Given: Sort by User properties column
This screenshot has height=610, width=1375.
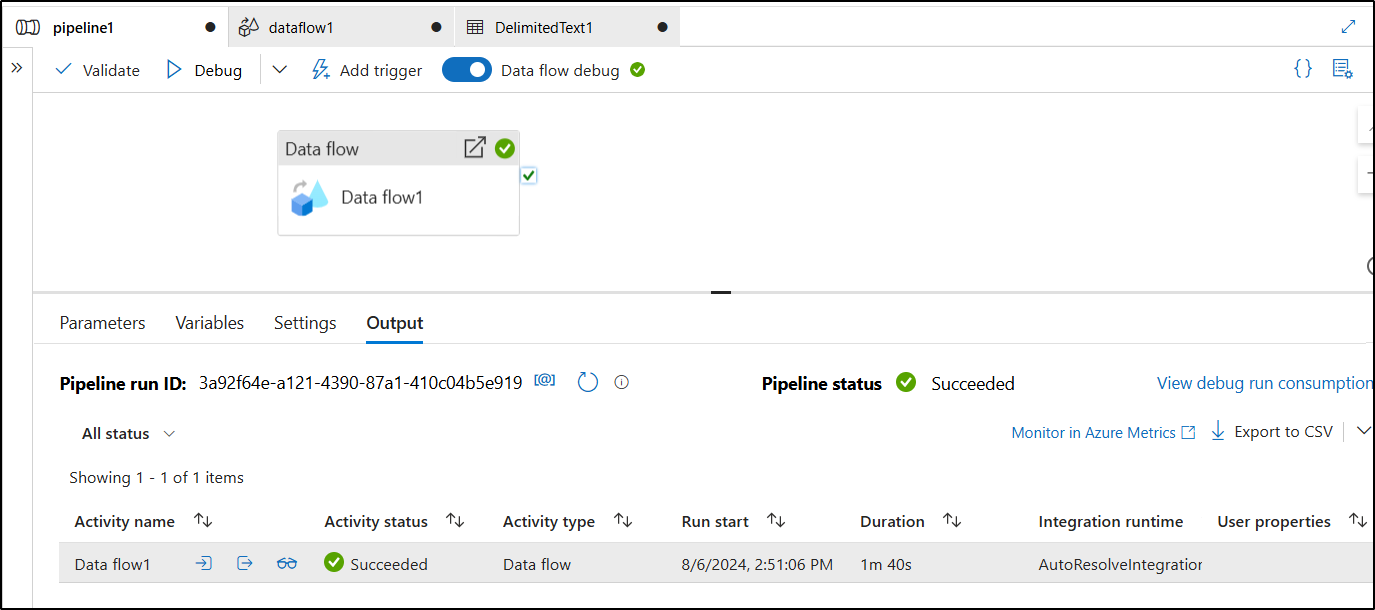Looking at the screenshot, I should click(1357, 520).
